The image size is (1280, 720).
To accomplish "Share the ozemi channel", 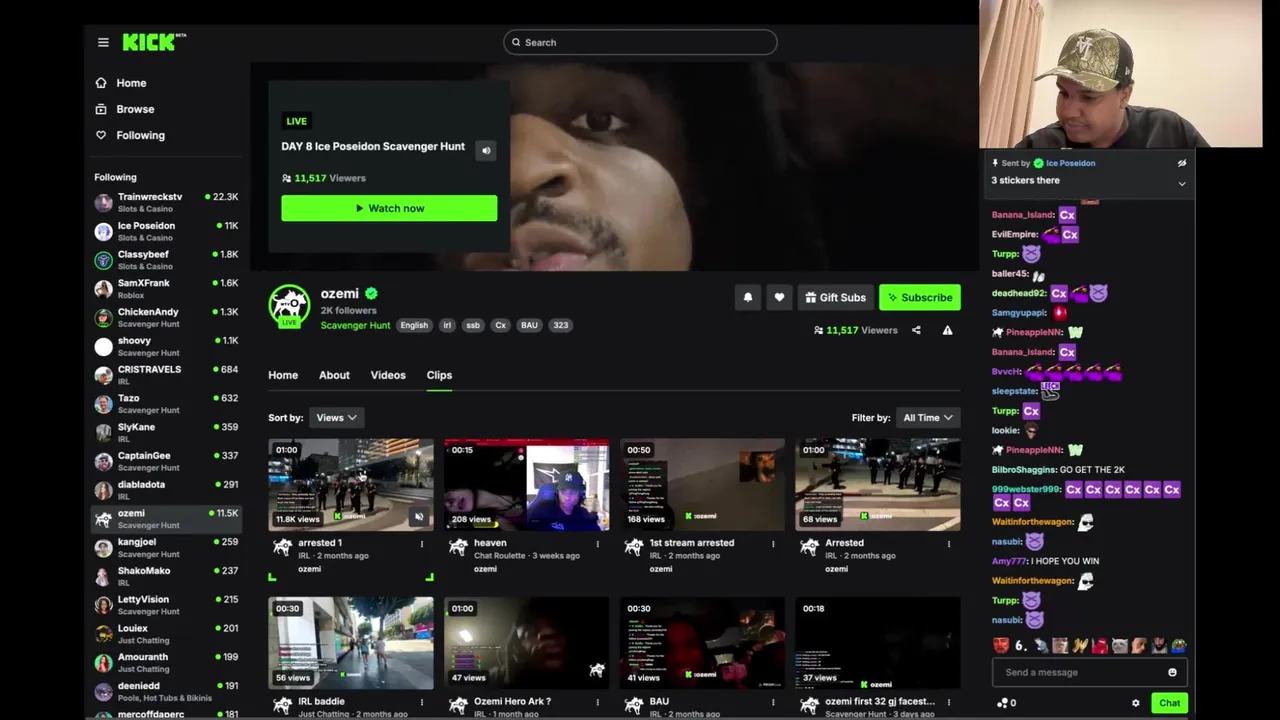I will [916, 330].
